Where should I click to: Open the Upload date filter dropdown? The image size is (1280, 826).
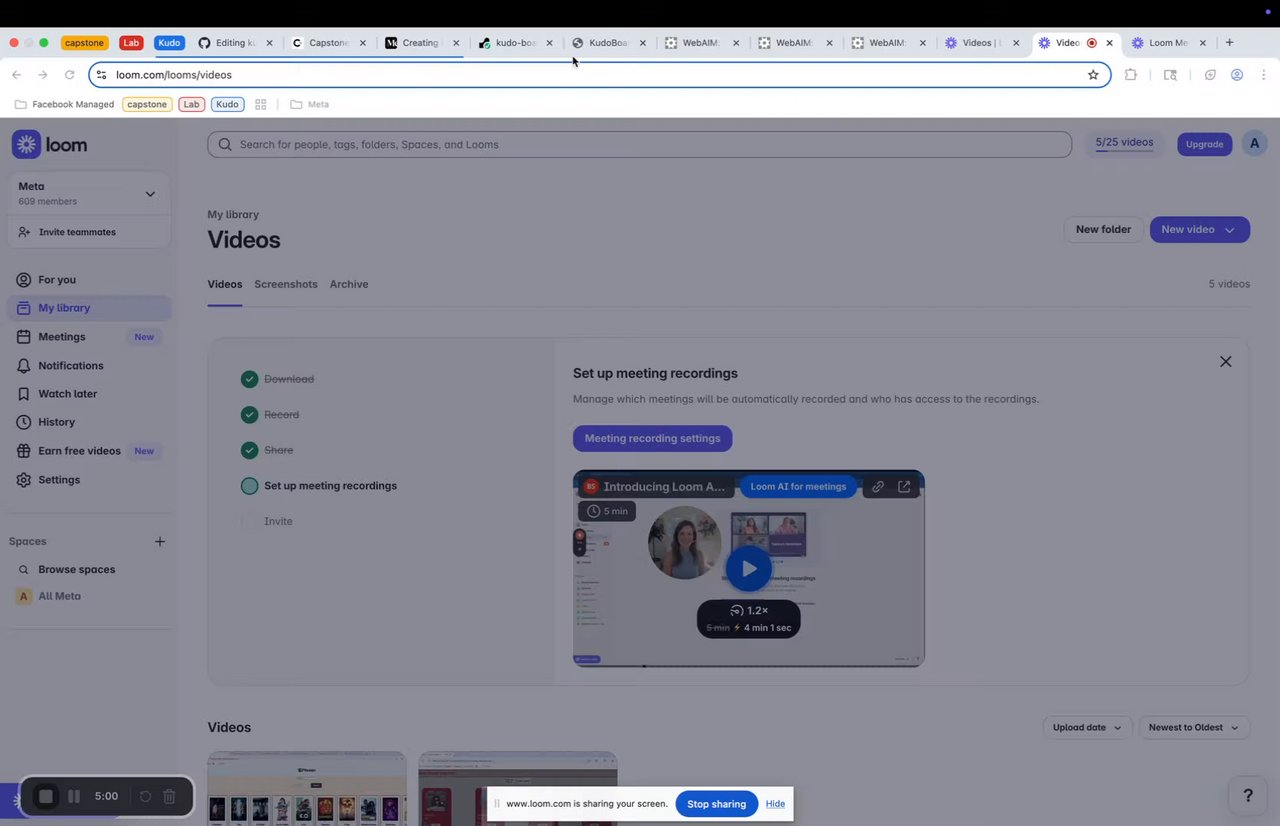coord(1087,727)
